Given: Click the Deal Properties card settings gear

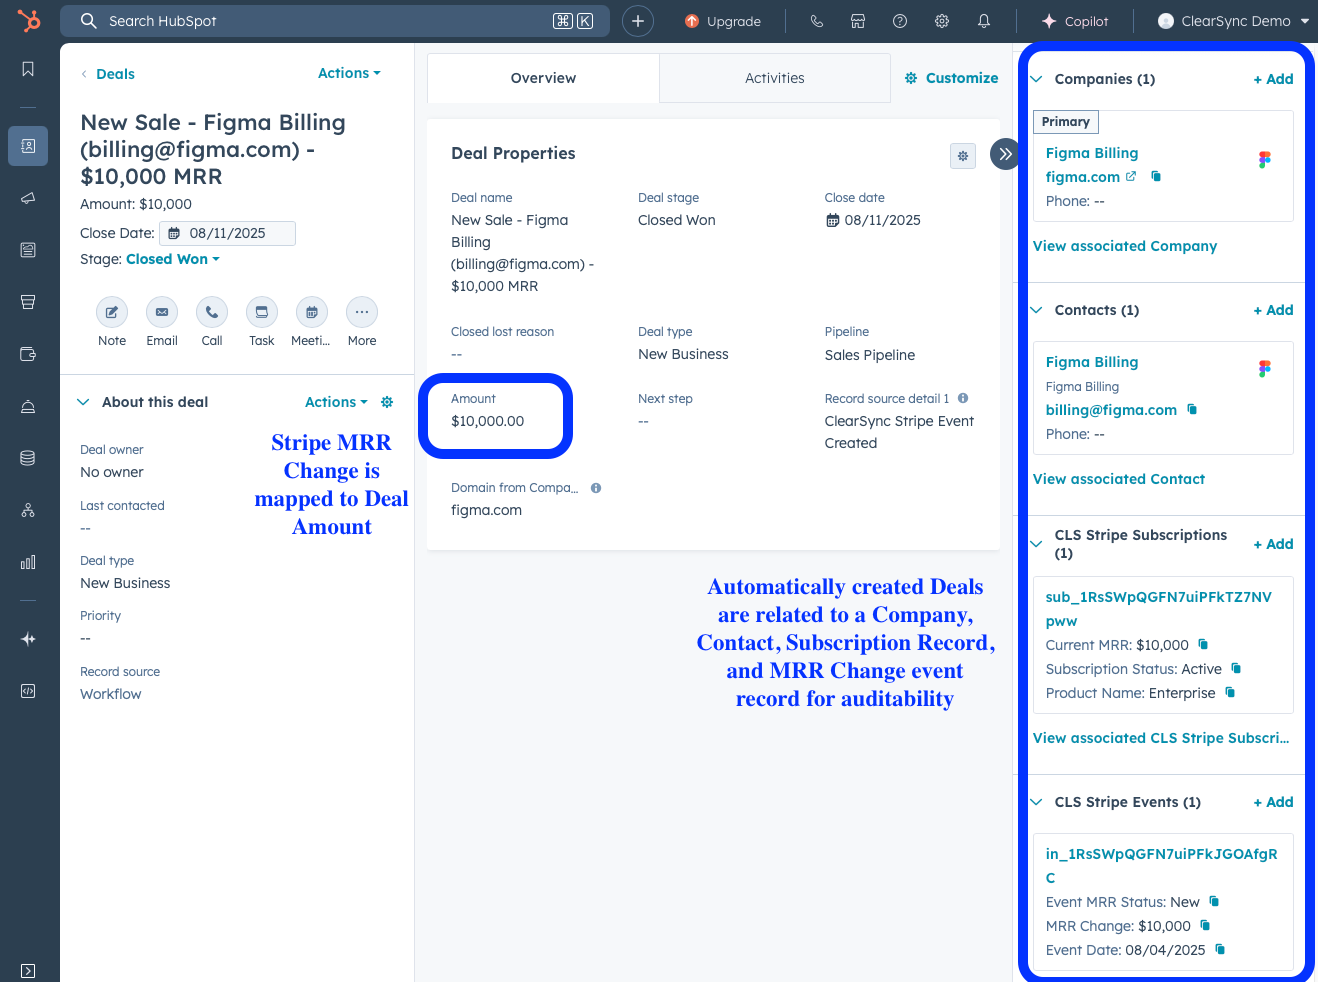Looking at the screenshot, I should pos(963,156).
